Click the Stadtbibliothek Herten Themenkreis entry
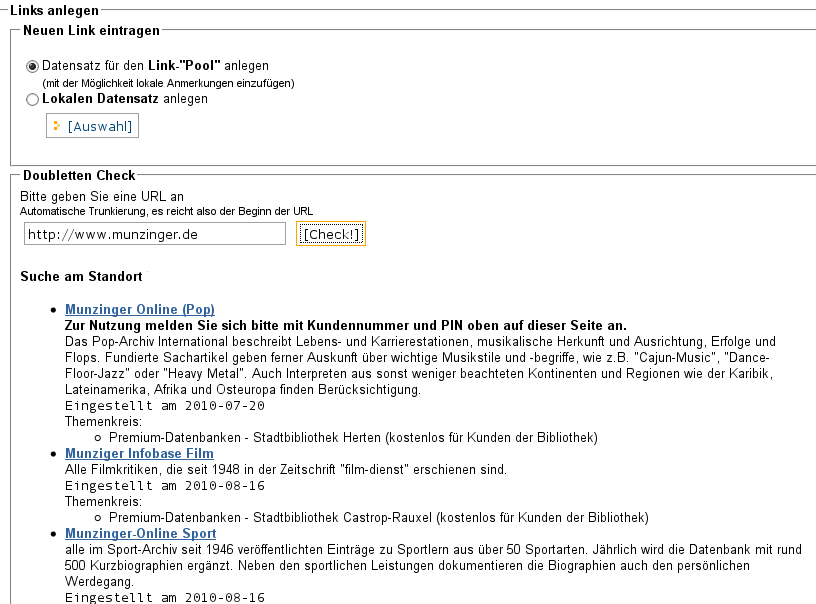 point(353,438)
